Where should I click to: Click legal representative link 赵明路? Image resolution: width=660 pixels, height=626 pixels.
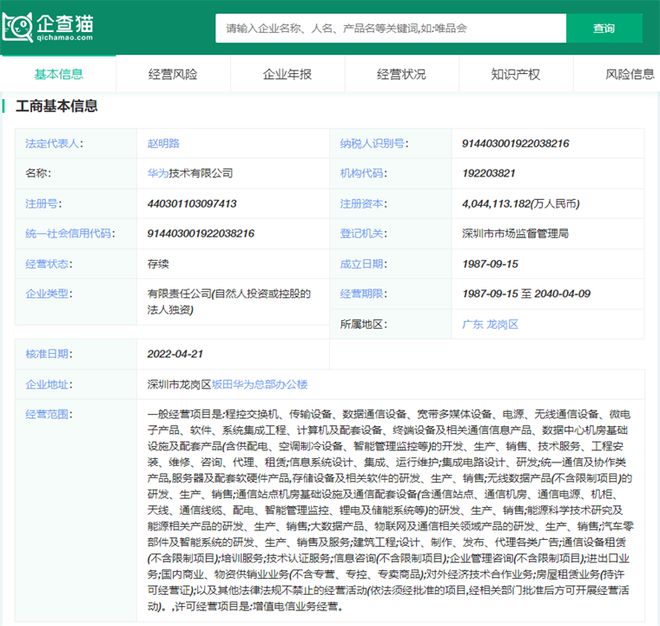(x=163, y=144)
